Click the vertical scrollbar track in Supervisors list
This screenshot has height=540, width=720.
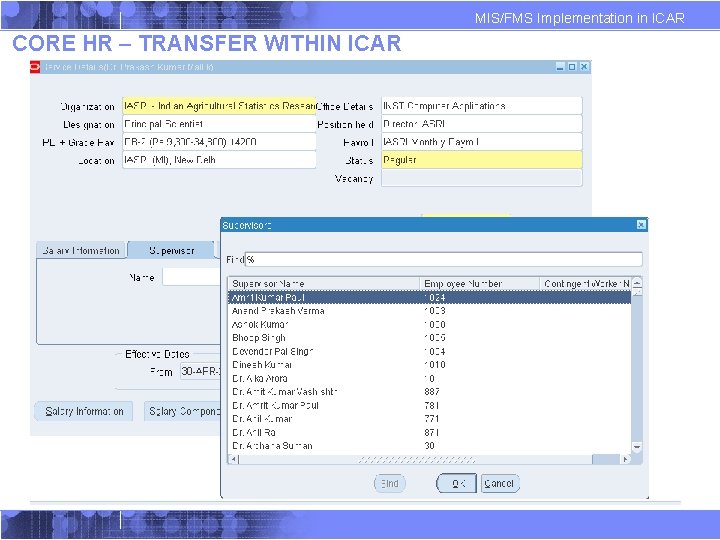tap(637, 367)
